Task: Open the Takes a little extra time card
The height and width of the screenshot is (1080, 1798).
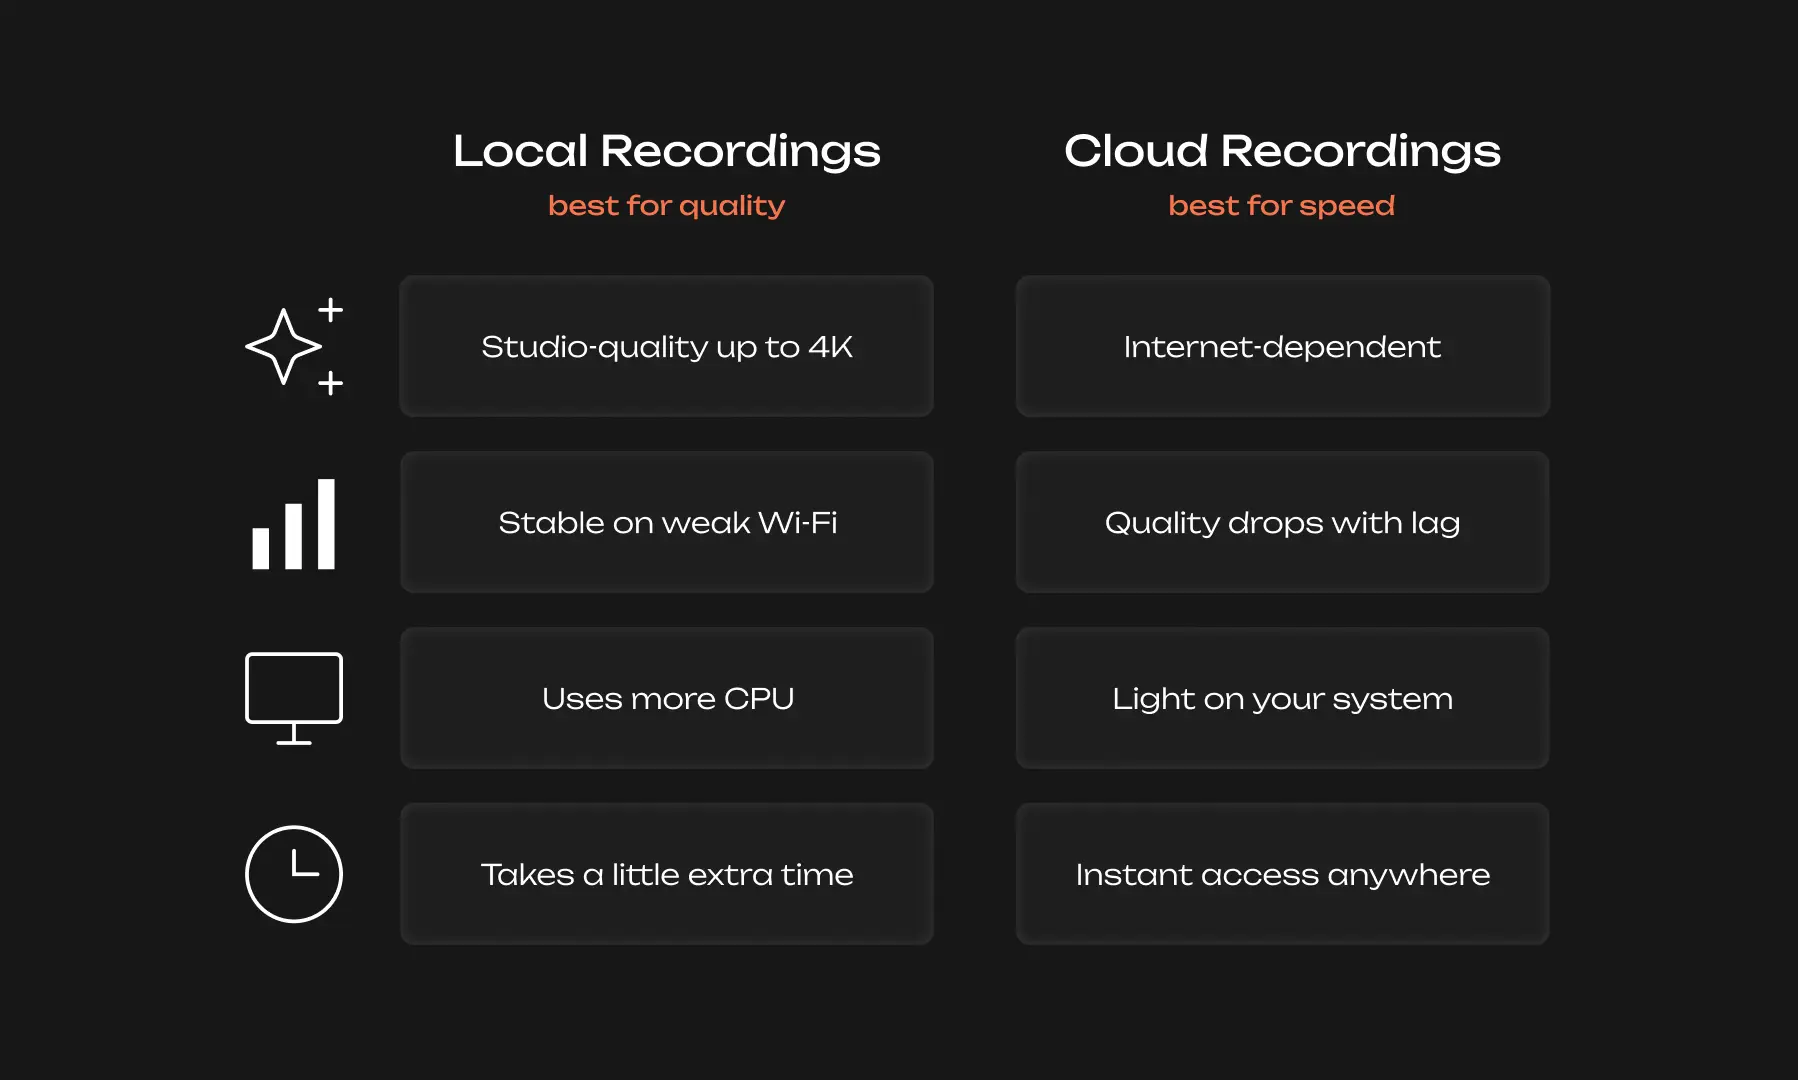Action: pos(666,874)
